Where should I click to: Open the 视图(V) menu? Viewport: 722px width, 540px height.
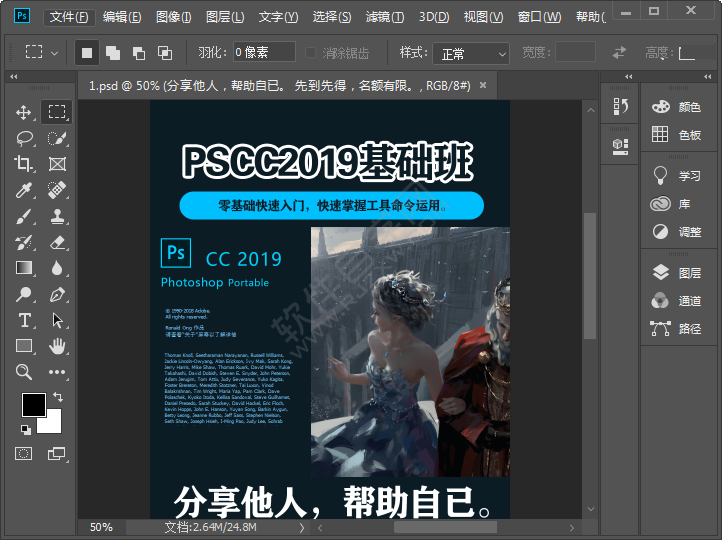pyautogui.click(x=483, y=17)
